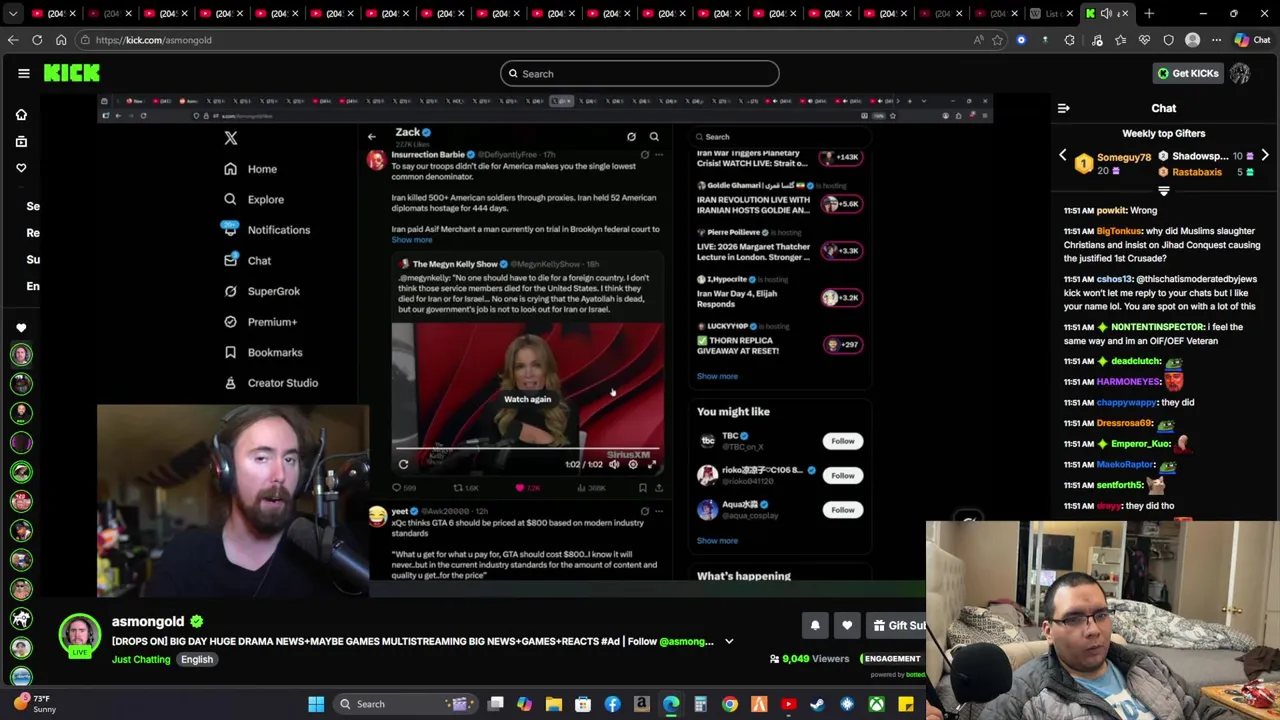Click SuperGrok in the streamed X sidebar
Image resolution: width=1280 pixels, height=720 pixels.
click(262, 291)
